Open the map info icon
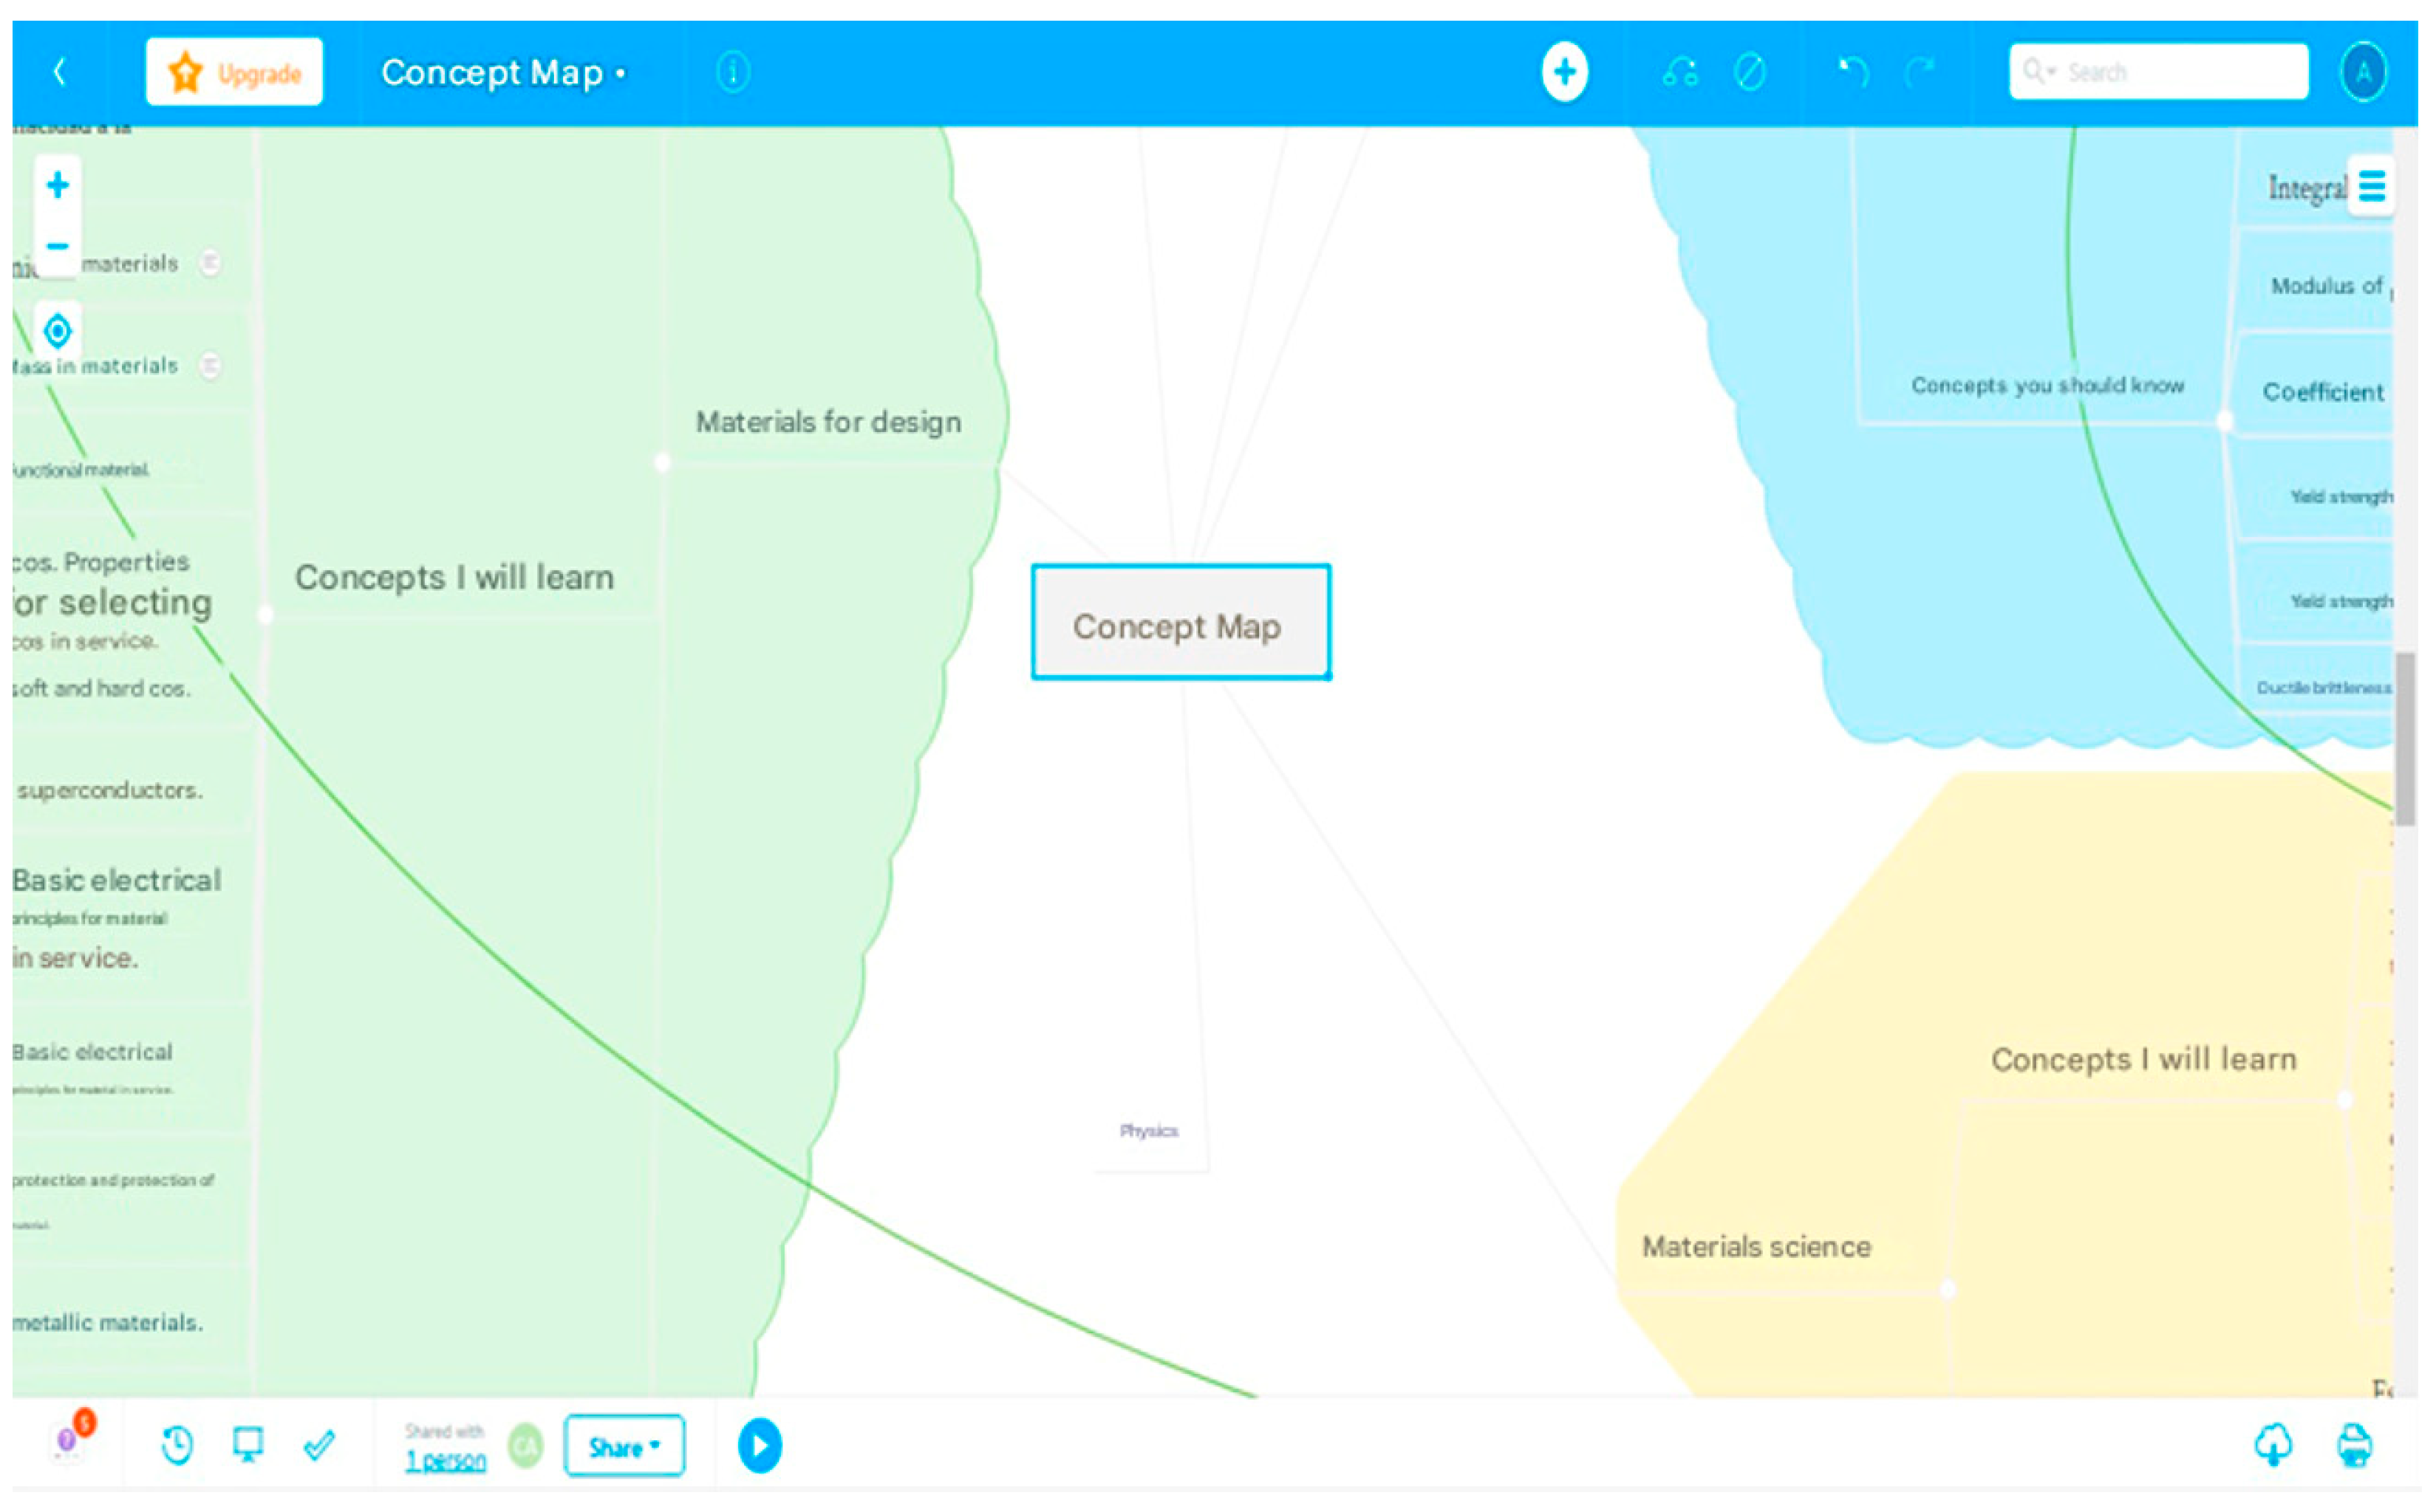Viewport: 2436px width, 1512px height. (x=733, y=72)
